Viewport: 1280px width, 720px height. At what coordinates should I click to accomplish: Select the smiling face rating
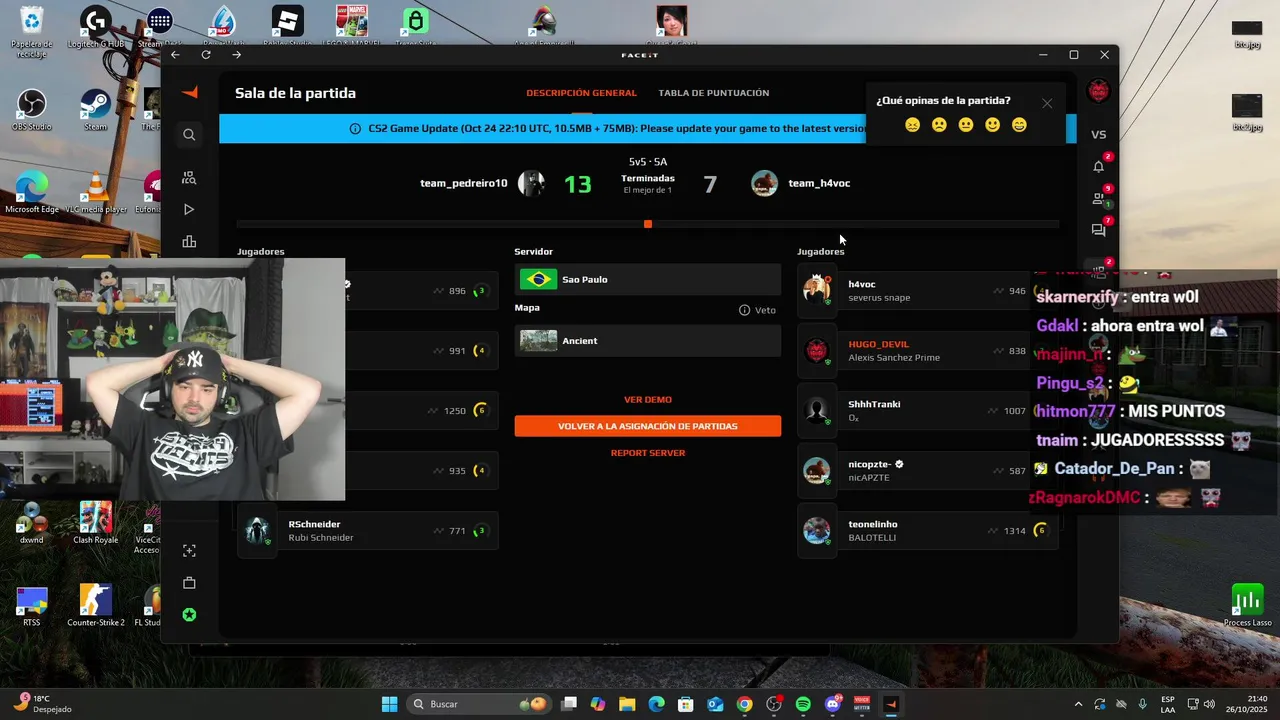point(992,125)
